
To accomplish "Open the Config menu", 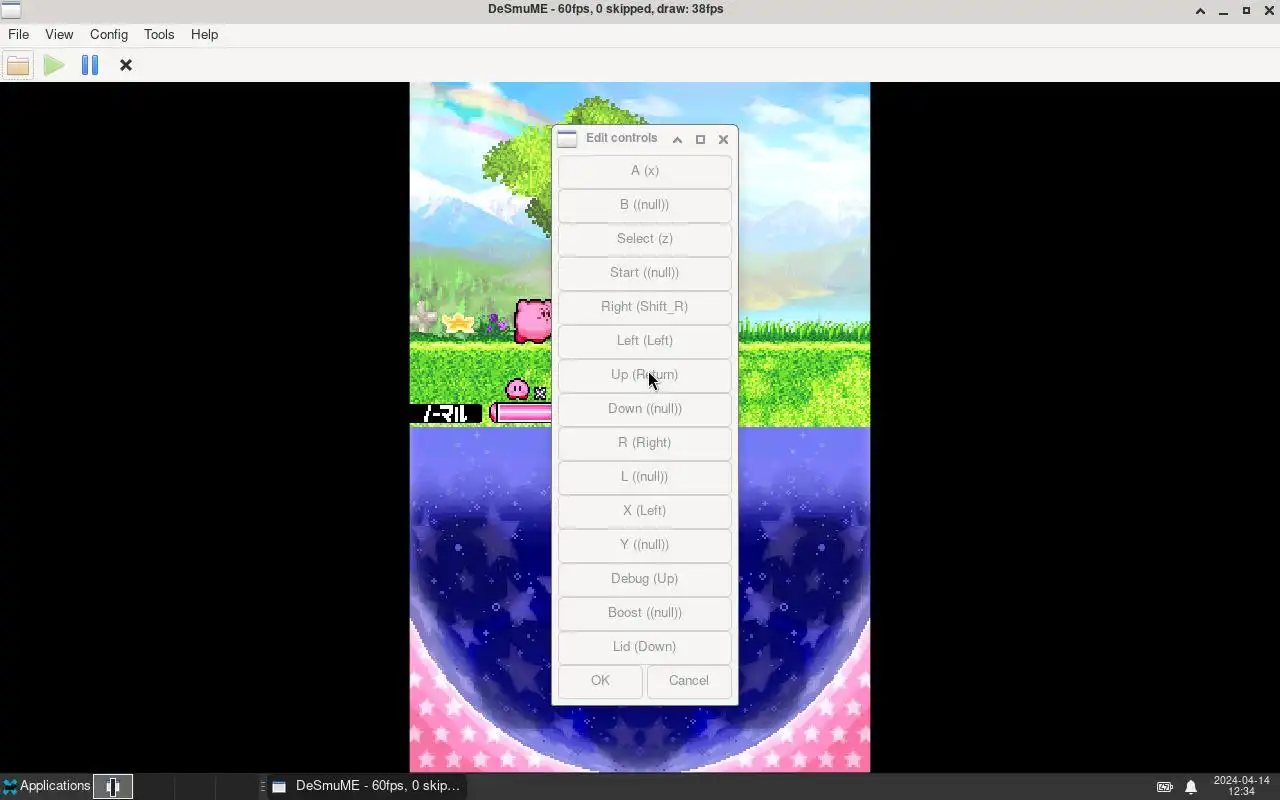I will [109, 34].
